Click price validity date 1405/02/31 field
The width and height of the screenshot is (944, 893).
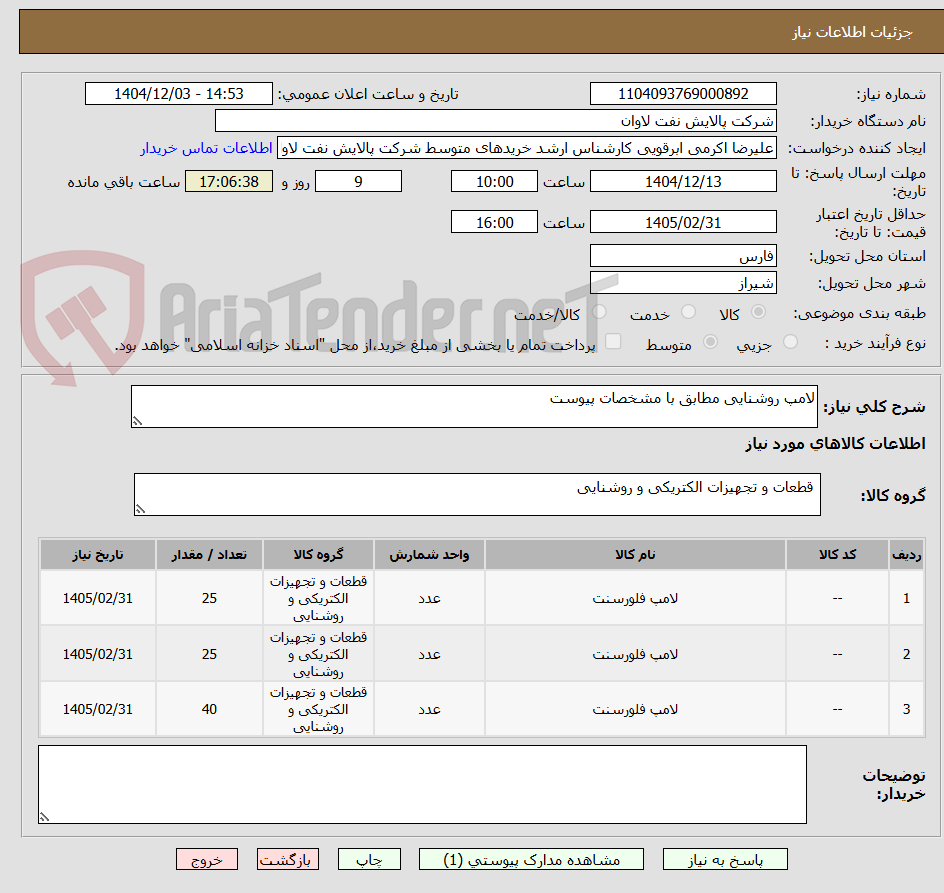[683, 222]
